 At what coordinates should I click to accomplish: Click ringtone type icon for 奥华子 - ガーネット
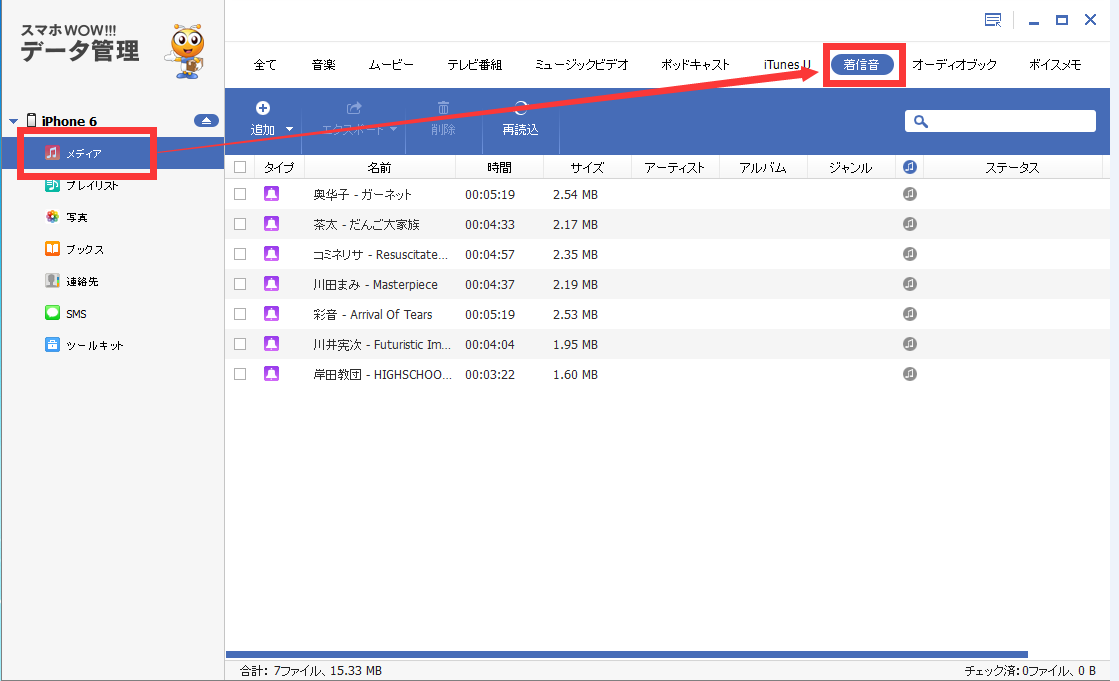(x=271, y=193)
